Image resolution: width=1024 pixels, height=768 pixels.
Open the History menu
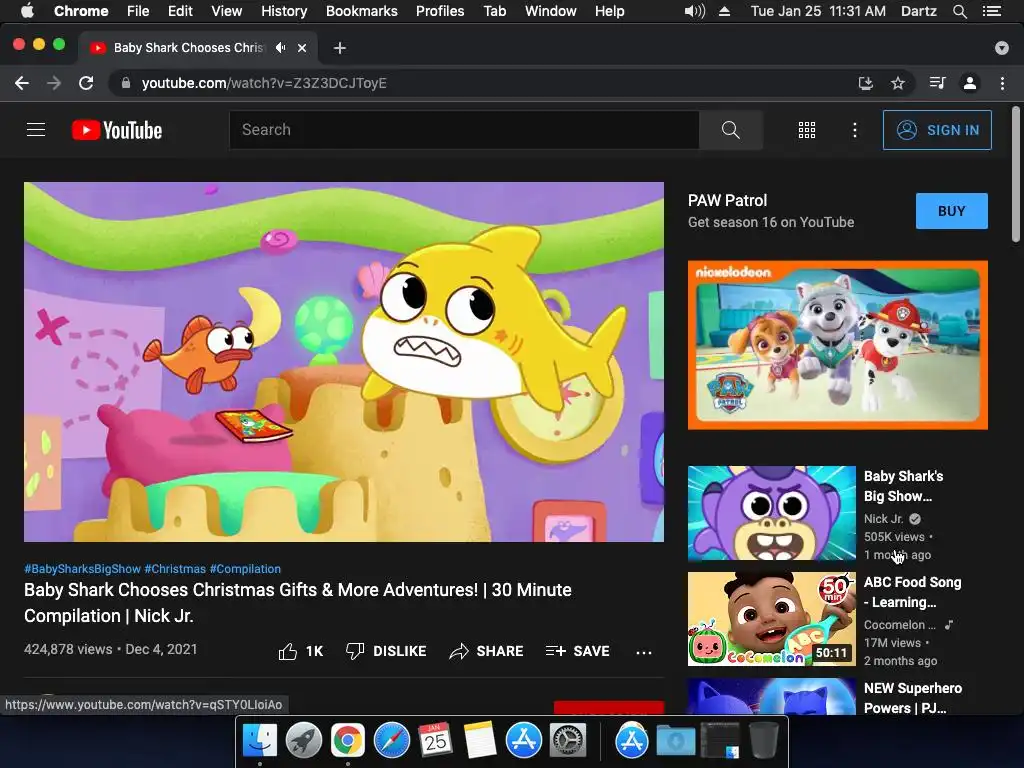(284, 11)
